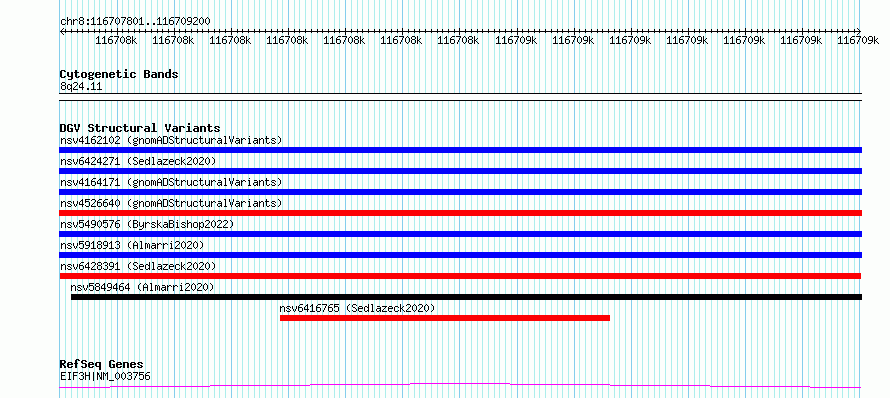Click the red bar for nsv4526640

pyautogui.click(x=460, y=213)
